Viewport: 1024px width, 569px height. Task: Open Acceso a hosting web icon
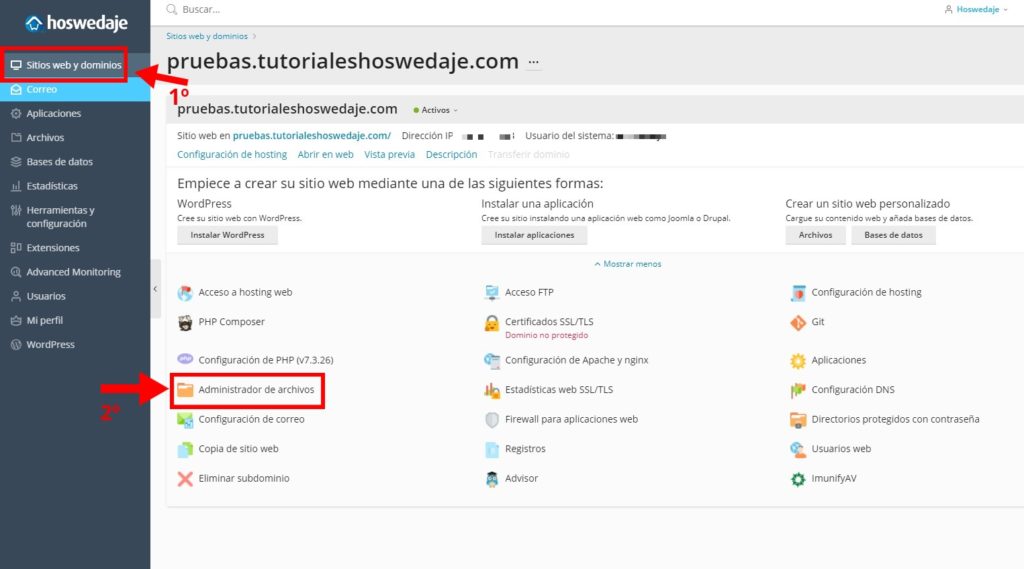point(185,293)
